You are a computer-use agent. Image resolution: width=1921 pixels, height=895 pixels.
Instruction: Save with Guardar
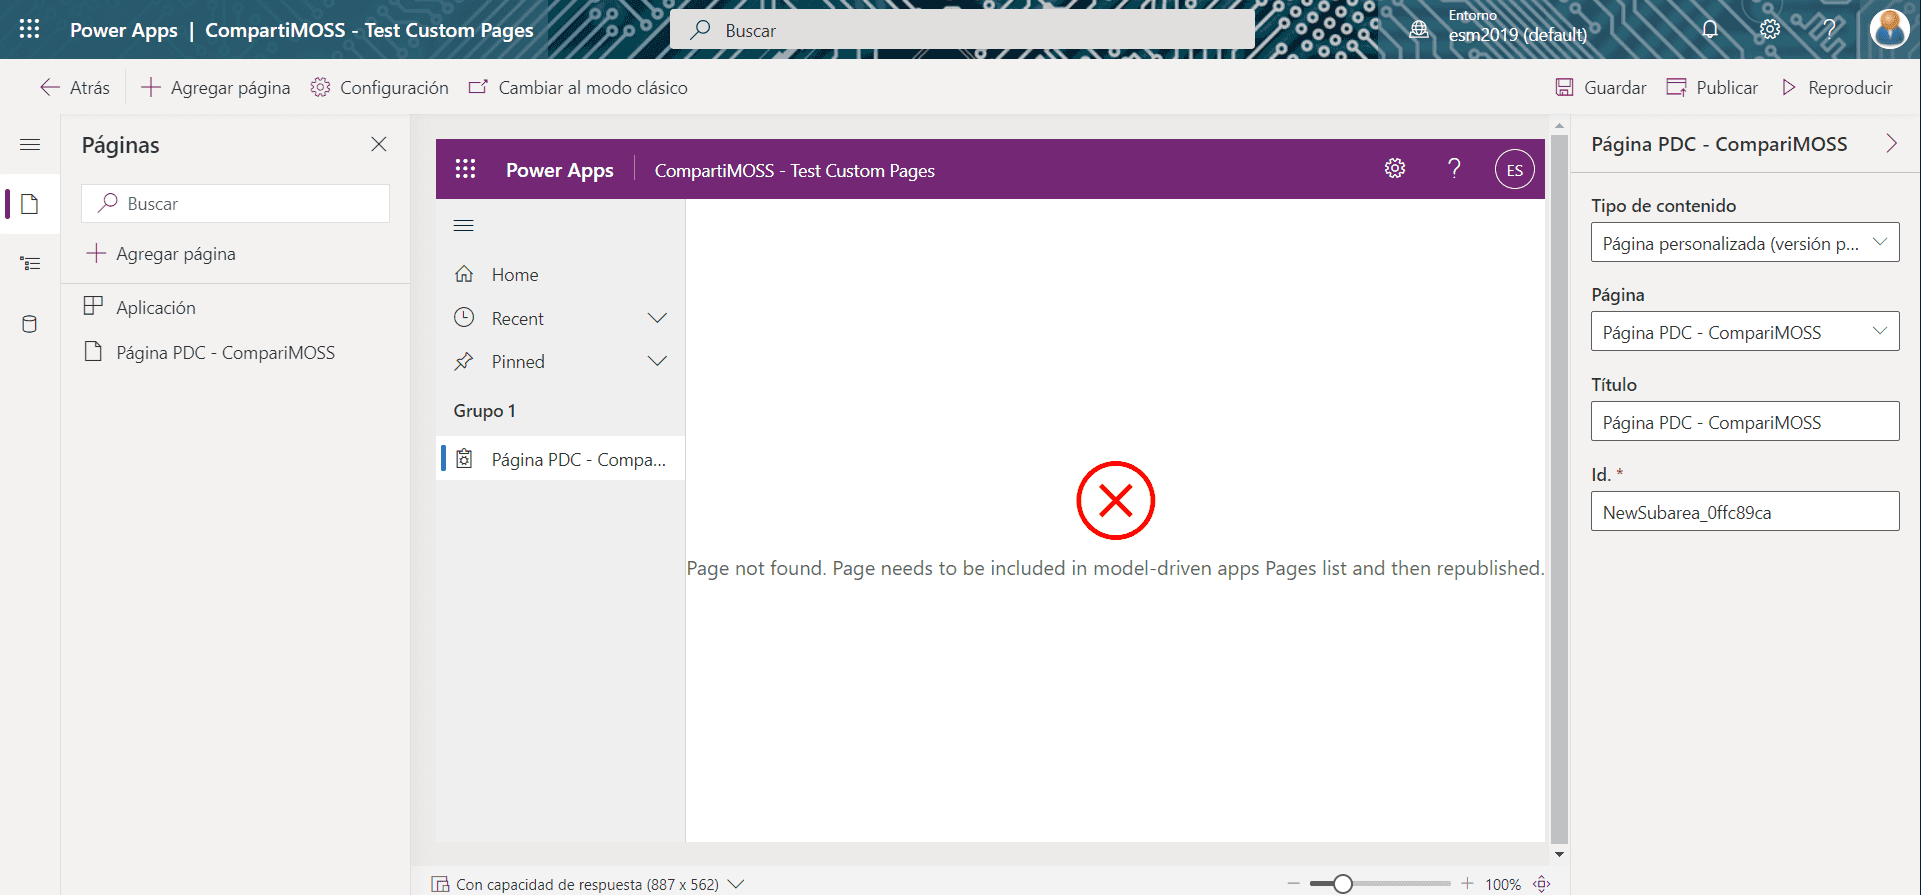(1600, 88)
